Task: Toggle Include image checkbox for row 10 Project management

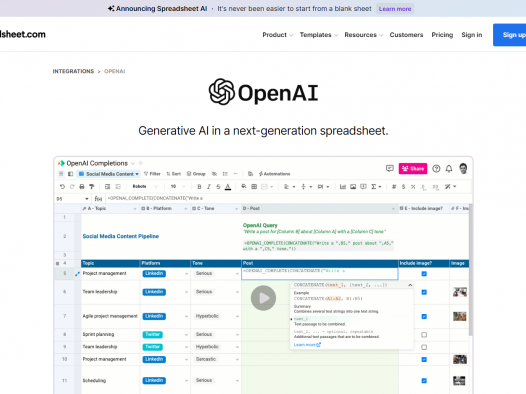Action: [x=424, y=359]
